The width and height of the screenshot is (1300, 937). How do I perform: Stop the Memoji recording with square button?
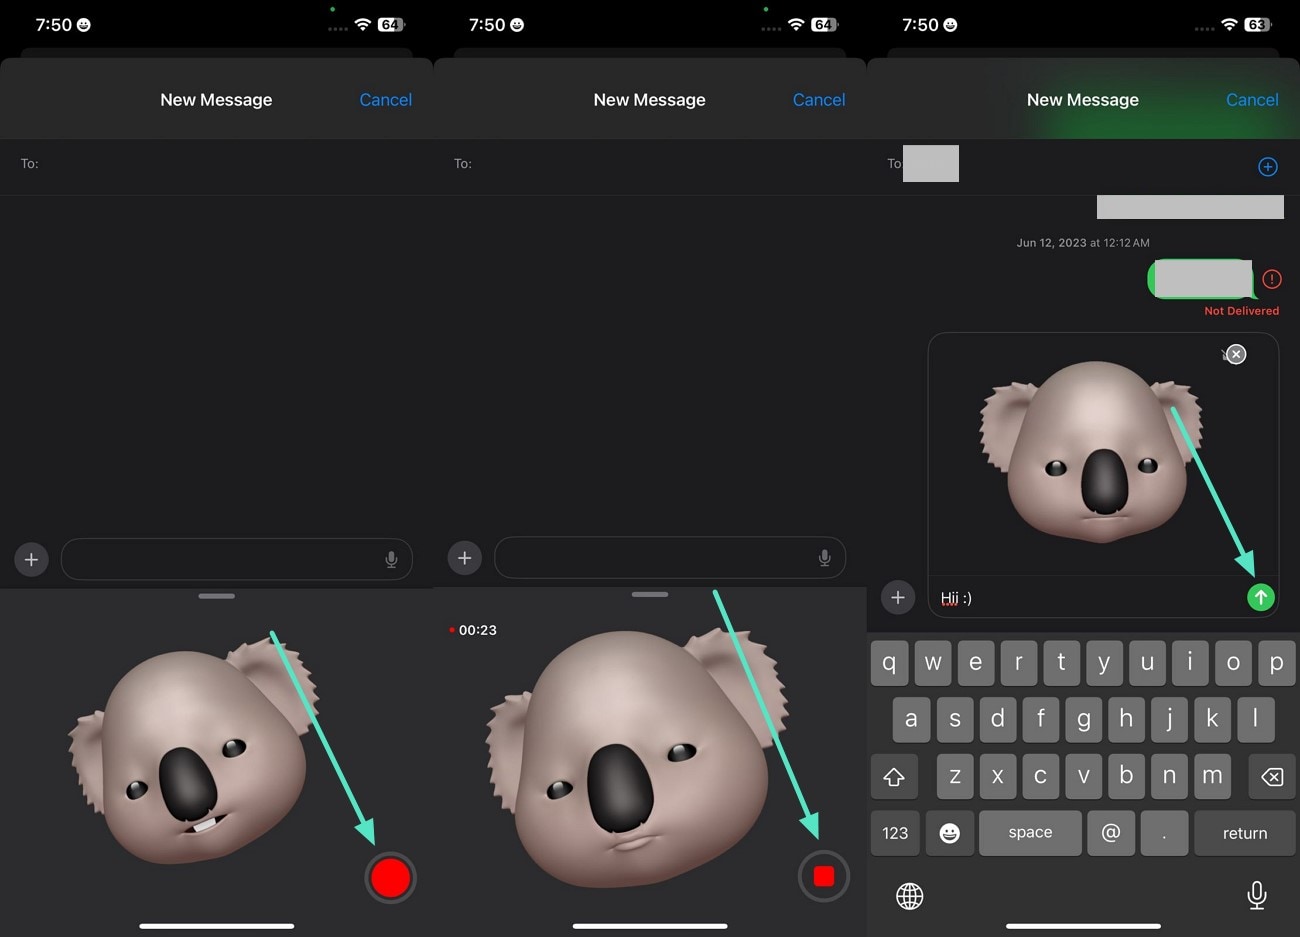click(x=824, y=876)
